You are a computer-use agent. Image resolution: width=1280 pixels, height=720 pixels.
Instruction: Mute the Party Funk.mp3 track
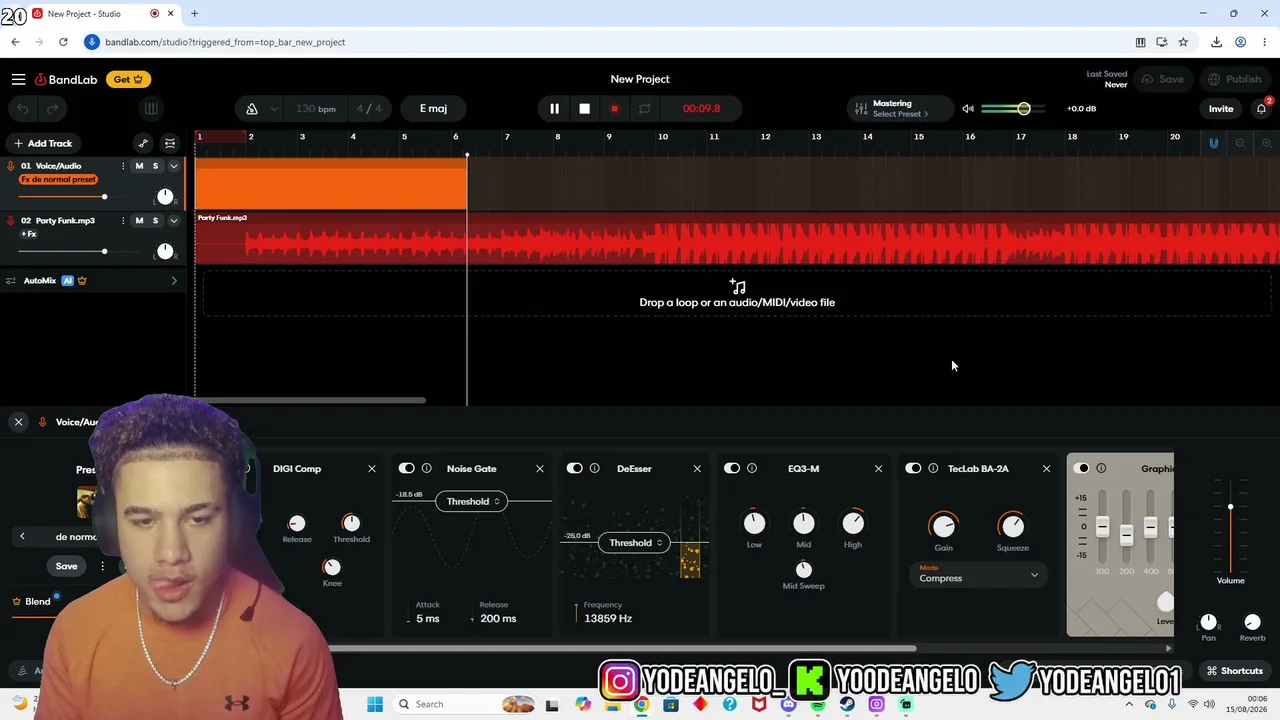139,220
